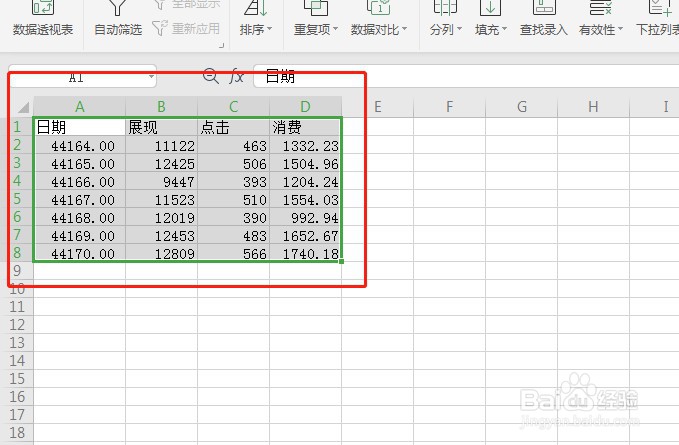Image resolution: width=679 pixels, height=445 pixels.
Task: Click the 查找录入 lookup entry tool
Action: [x=543, y=19]
